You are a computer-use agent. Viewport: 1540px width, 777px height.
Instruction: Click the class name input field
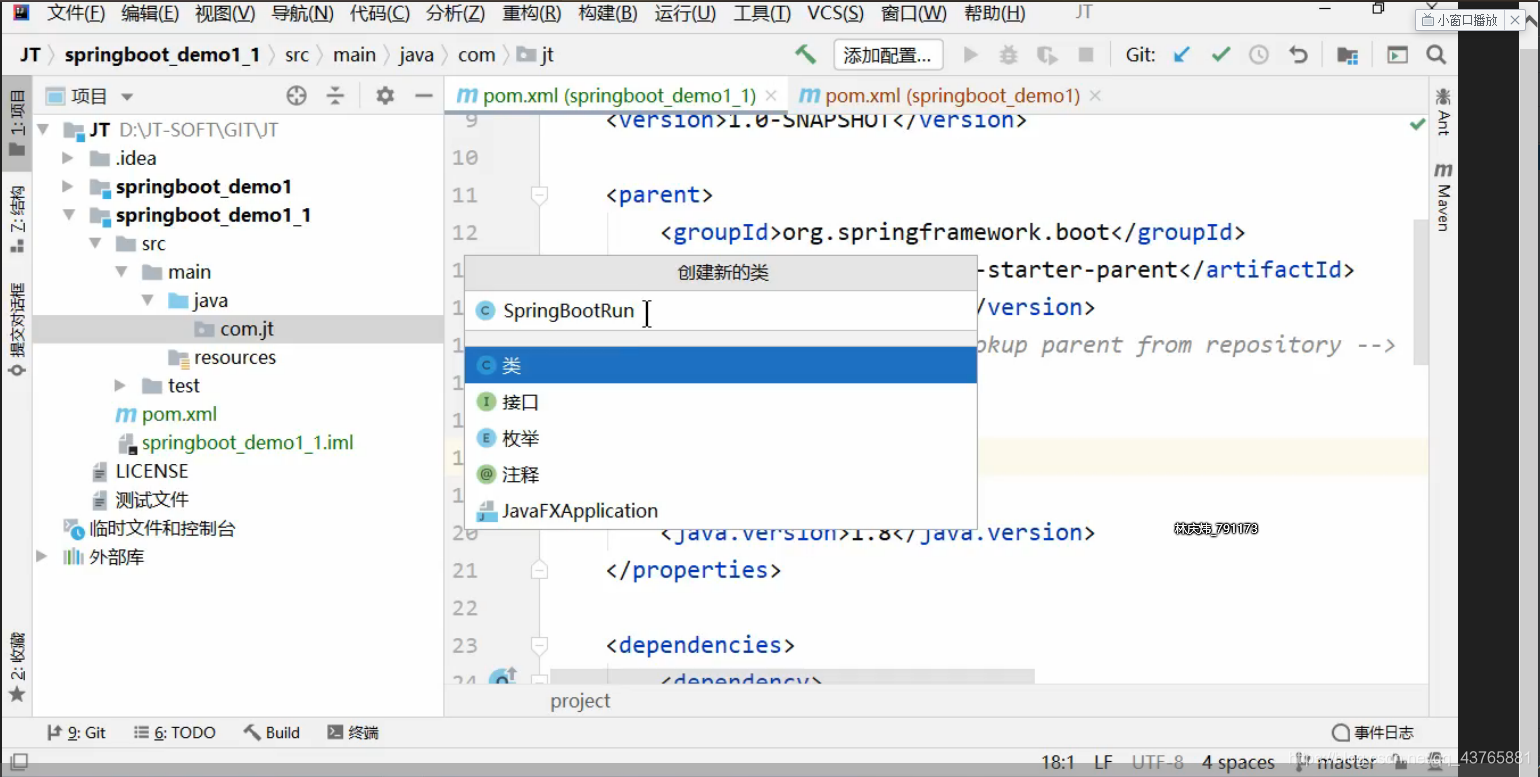[x=720, y=311]
